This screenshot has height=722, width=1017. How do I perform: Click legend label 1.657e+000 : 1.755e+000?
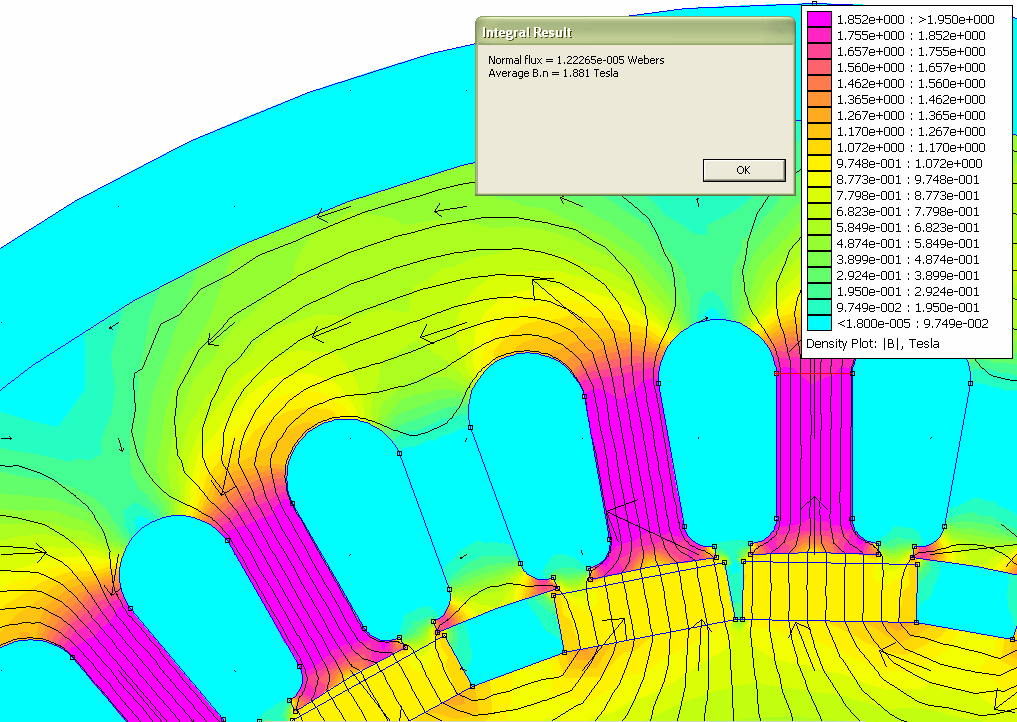[910, 51]
